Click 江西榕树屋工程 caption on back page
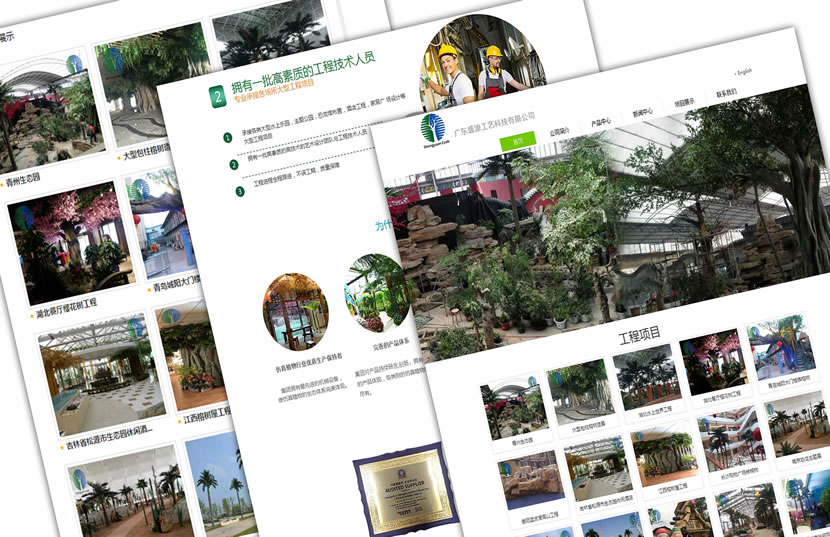 [x=208, y=415]
